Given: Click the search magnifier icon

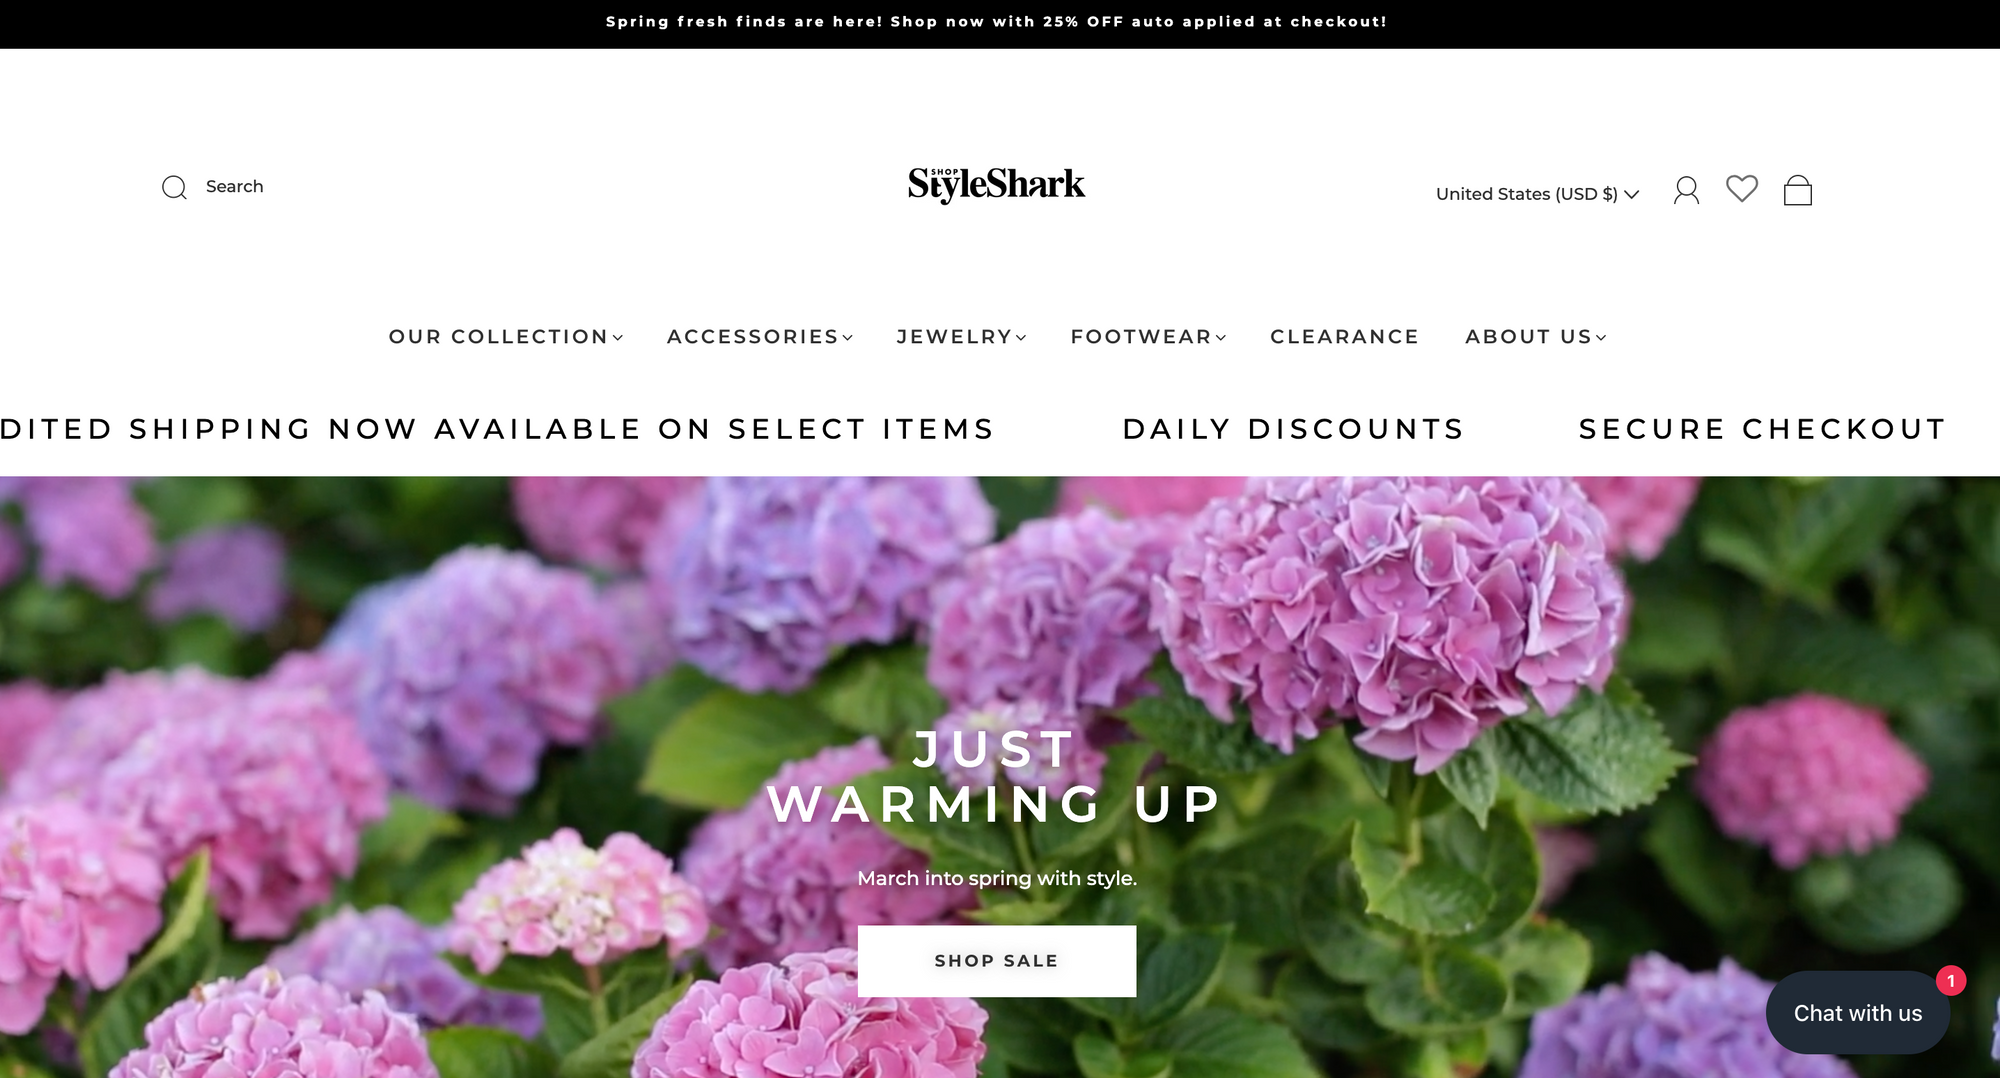Looking at the screenshot, I should point(175,187).
